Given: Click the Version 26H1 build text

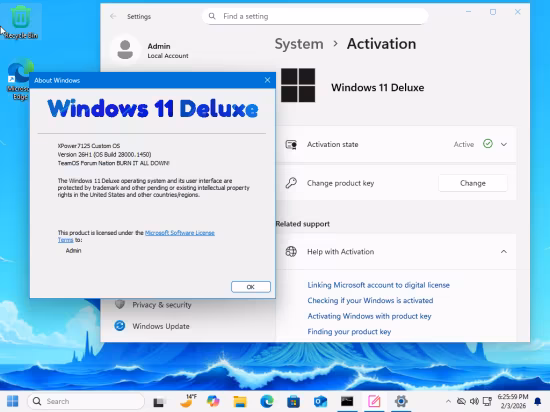Looking at the screenshot, I should [x=105, y=154].
